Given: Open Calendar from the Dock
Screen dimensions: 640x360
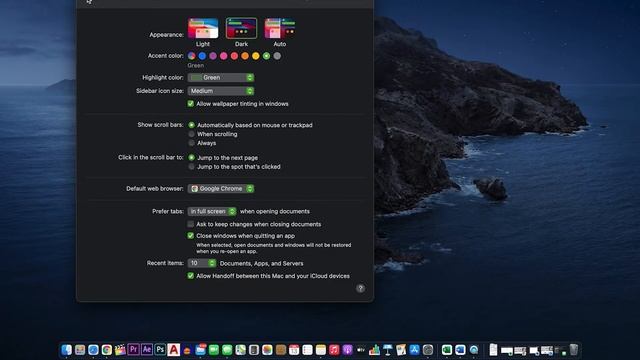Looking at the screenshot, I should tap(294, 350).
